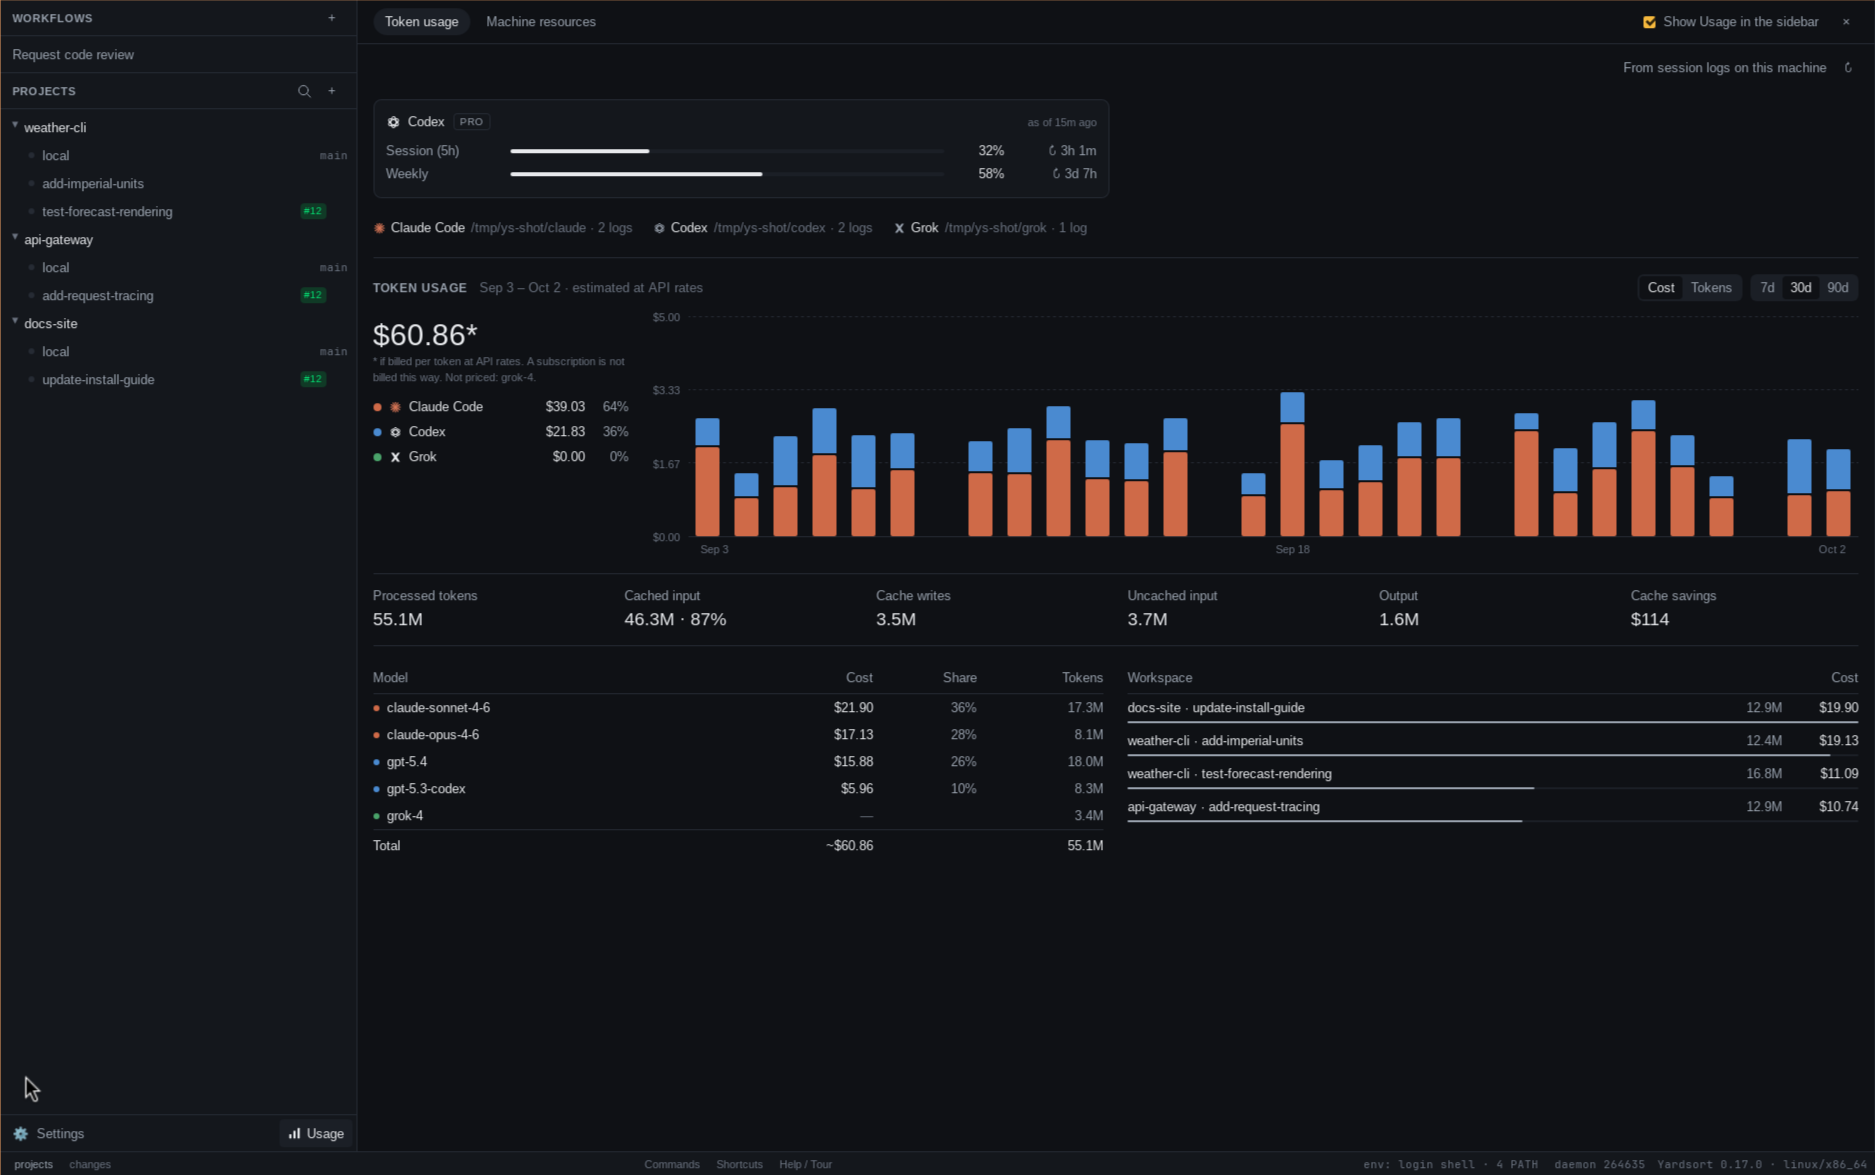Click gpt-5.4 model row
The image size is (1875, 1175).
[x=738, y=762]
